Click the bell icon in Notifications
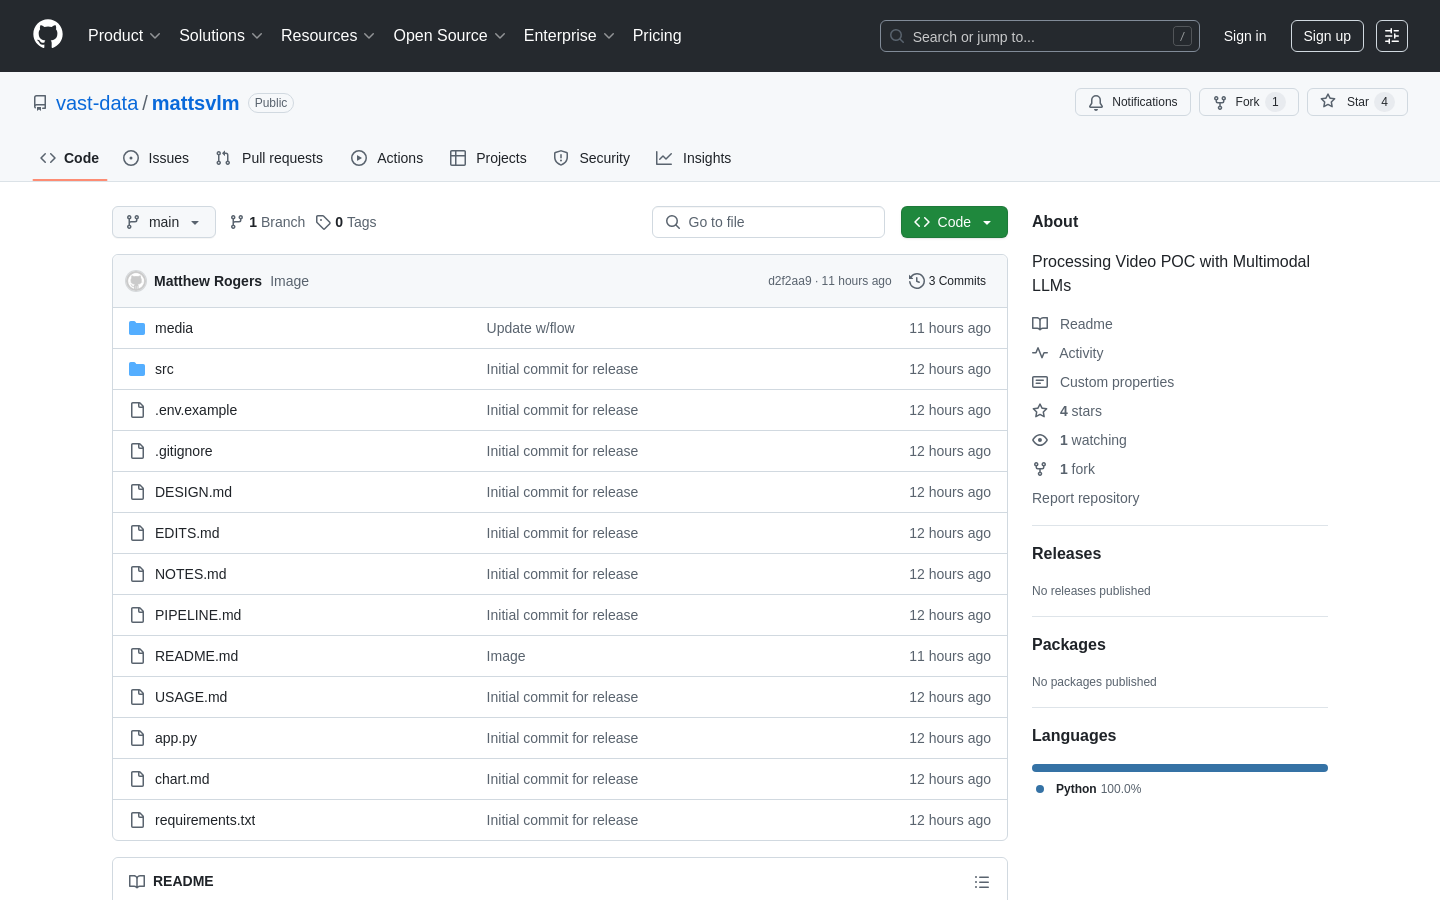Screen dimensions: 1440x900 pos(1096,102)
